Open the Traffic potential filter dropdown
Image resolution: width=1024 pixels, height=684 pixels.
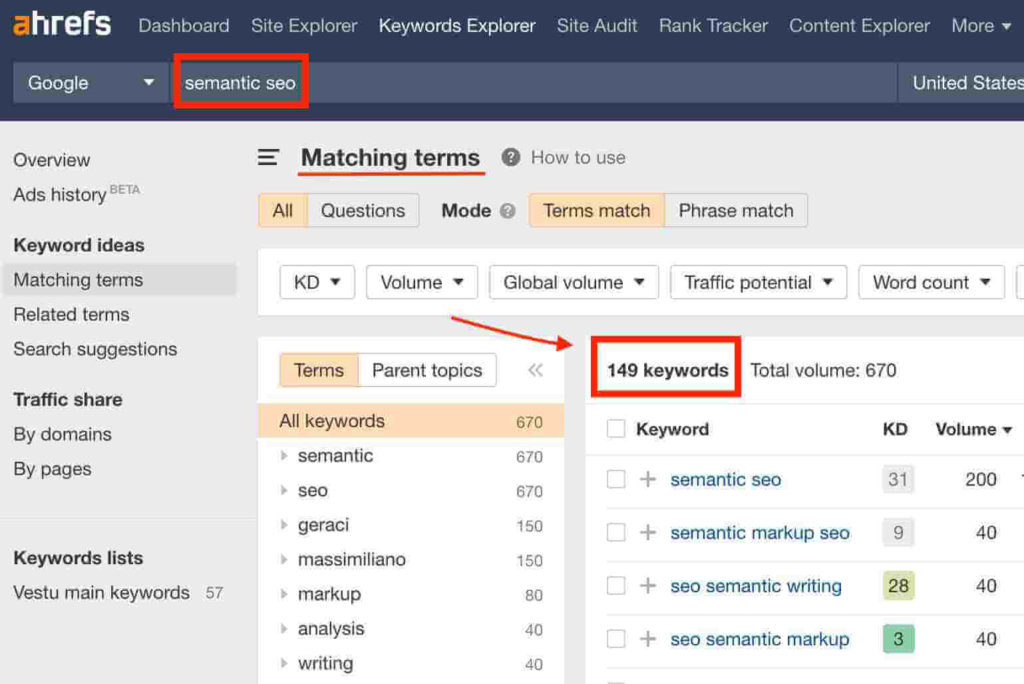pos(757,282)
